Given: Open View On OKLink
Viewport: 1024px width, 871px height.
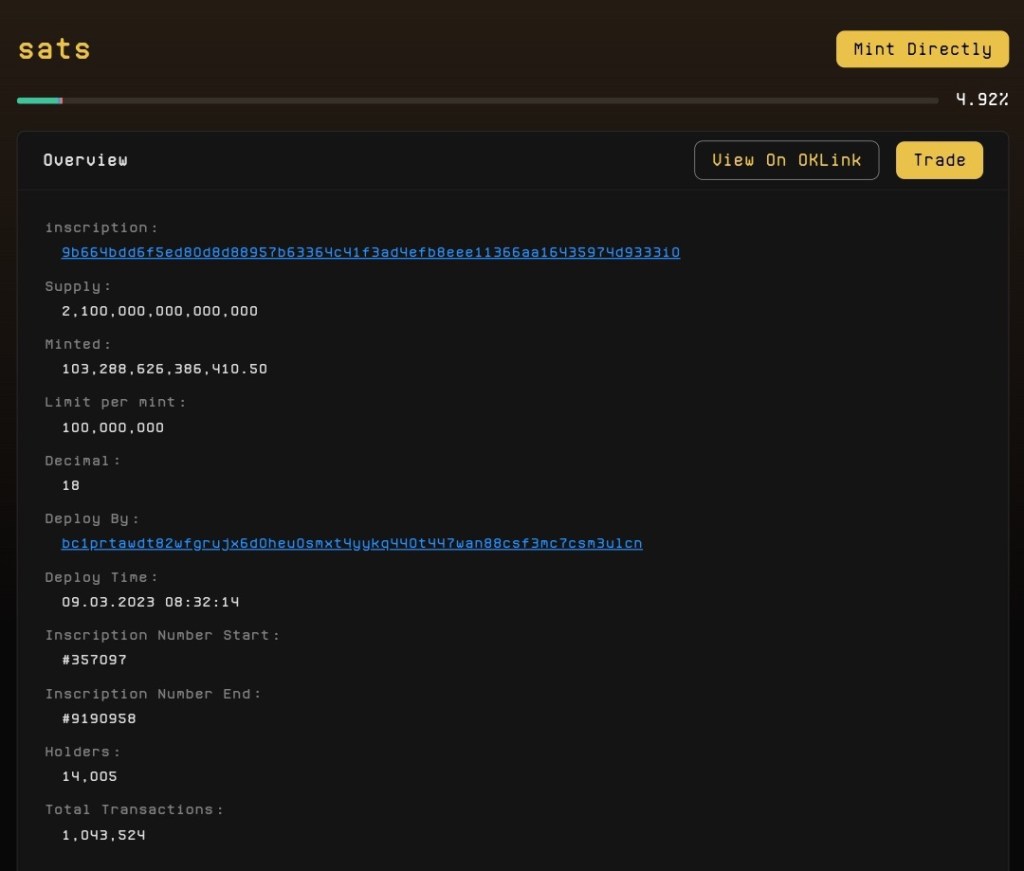Looking at the screenshot, I should 786,160.
